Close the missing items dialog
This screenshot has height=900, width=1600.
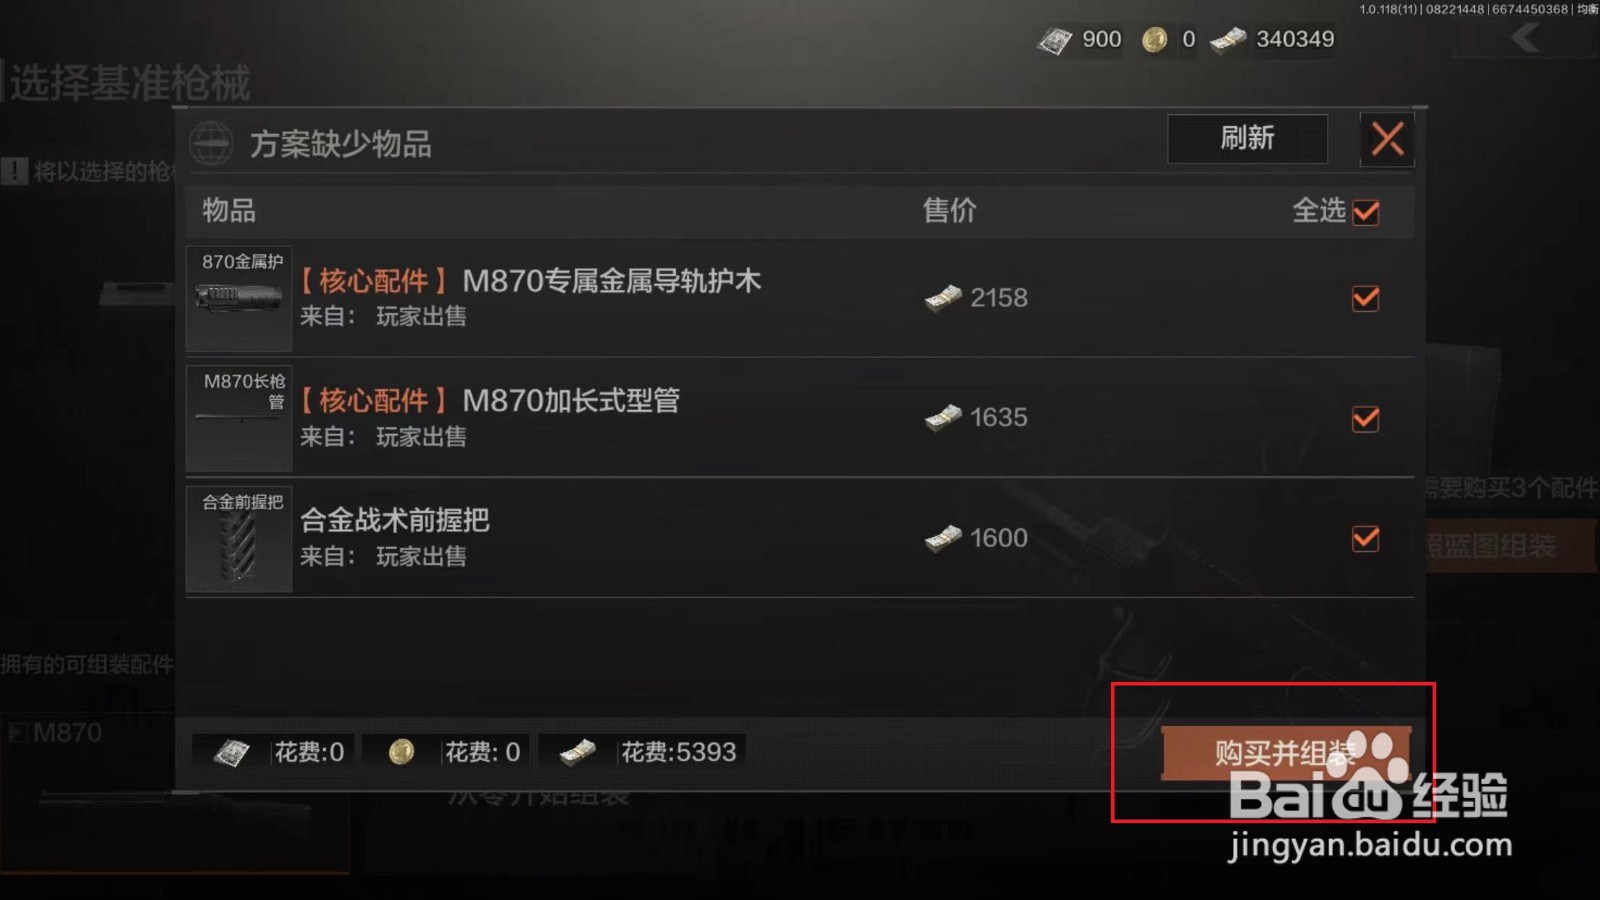tap(1387, 139)
